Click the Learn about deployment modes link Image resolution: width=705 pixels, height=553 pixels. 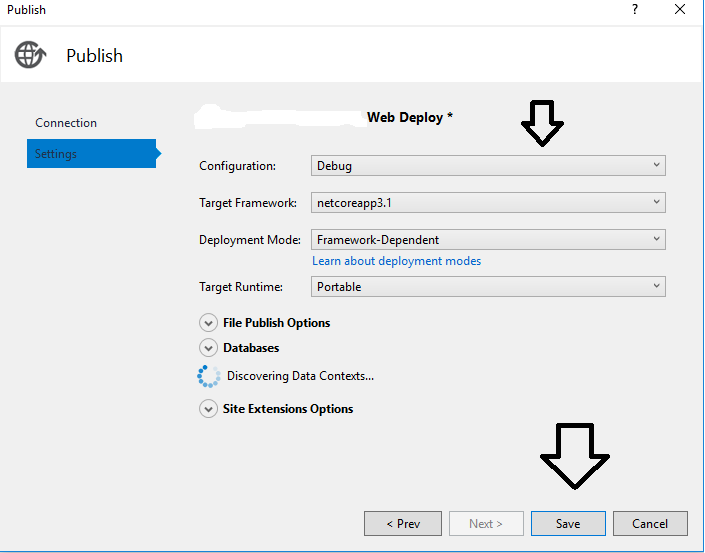click(397, 261)
